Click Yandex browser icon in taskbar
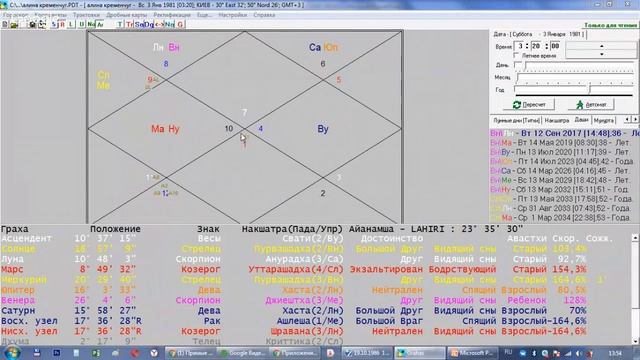640x360 pixels. point(154,353)
